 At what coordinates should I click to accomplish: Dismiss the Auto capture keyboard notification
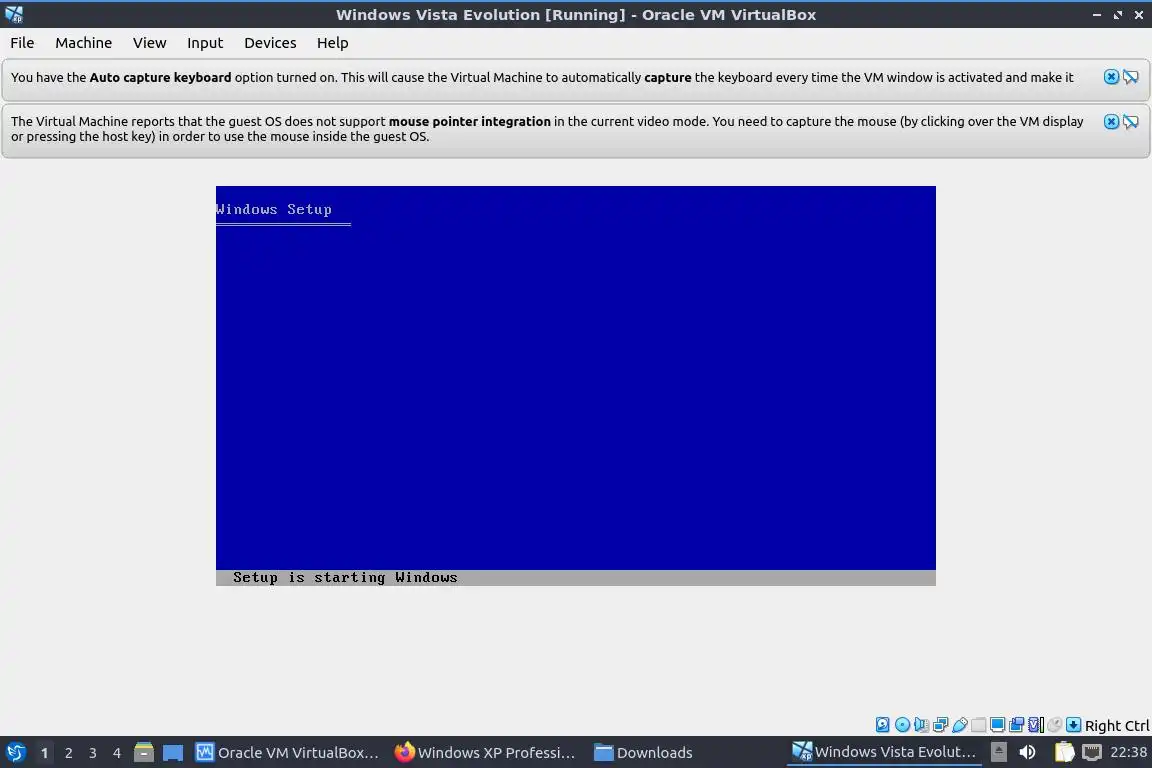point(1111,77)
